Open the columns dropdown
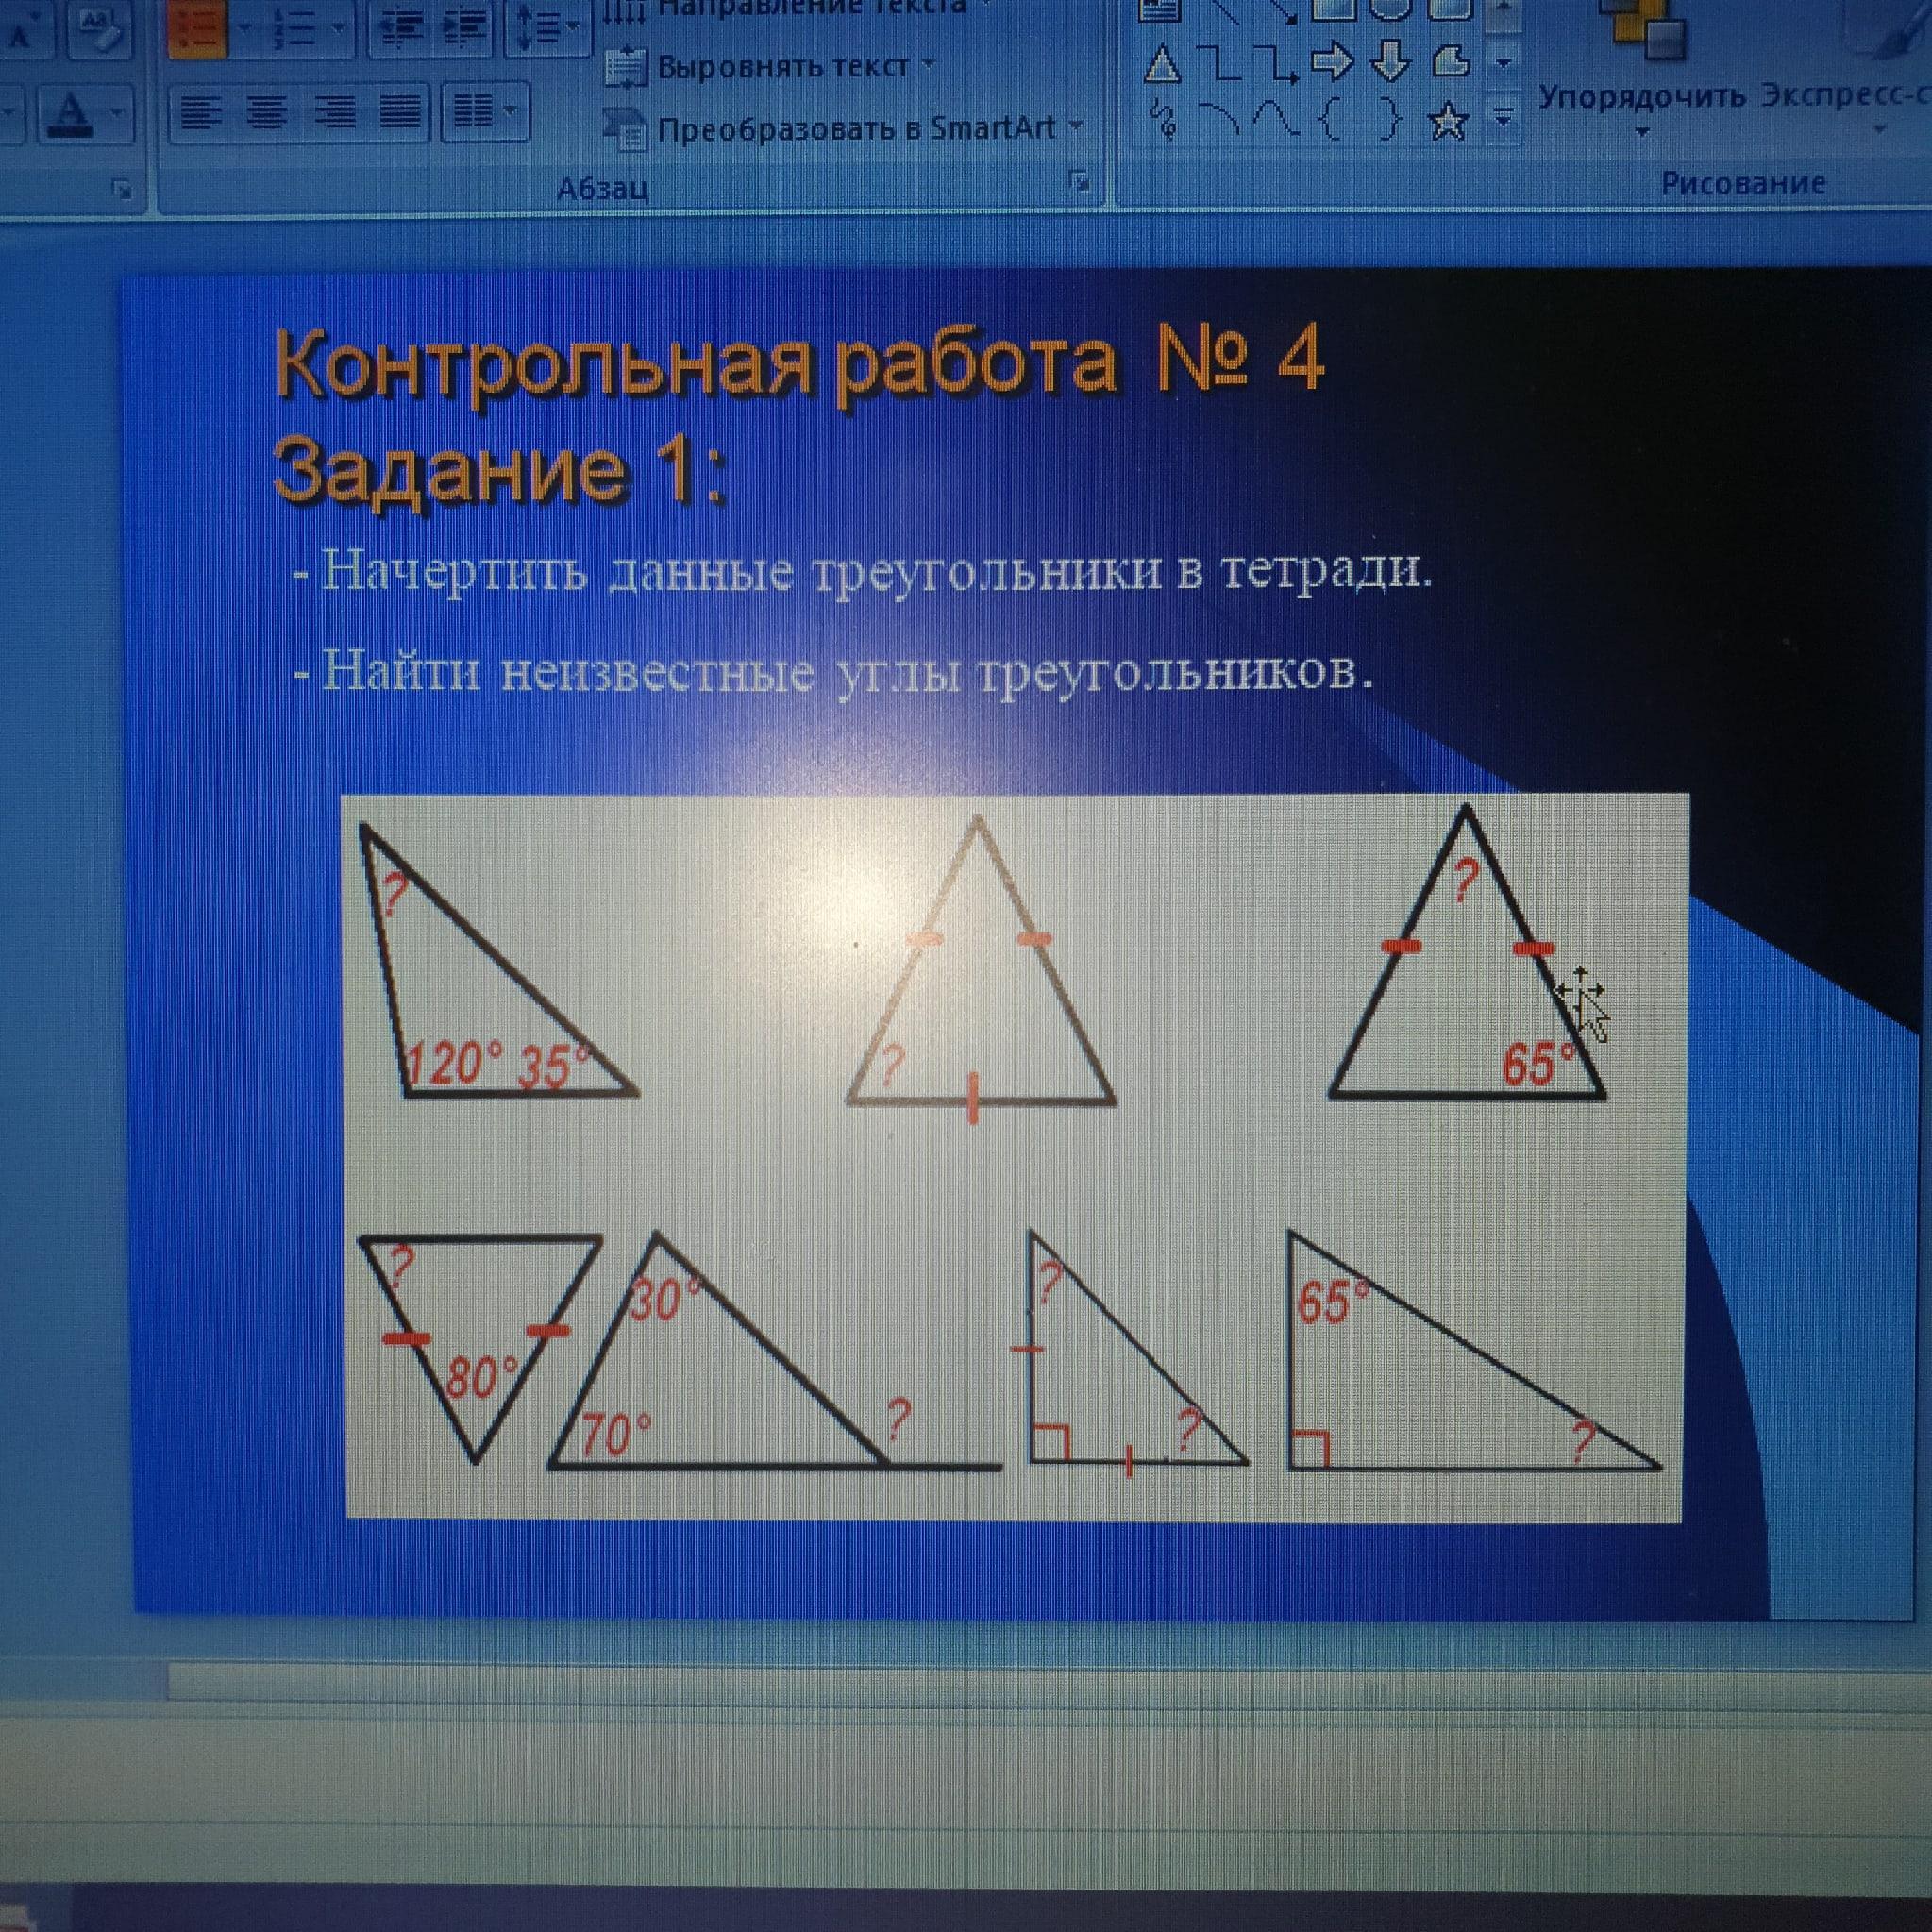This screenshot has width=1932, height=1932. tap(486, 112)
